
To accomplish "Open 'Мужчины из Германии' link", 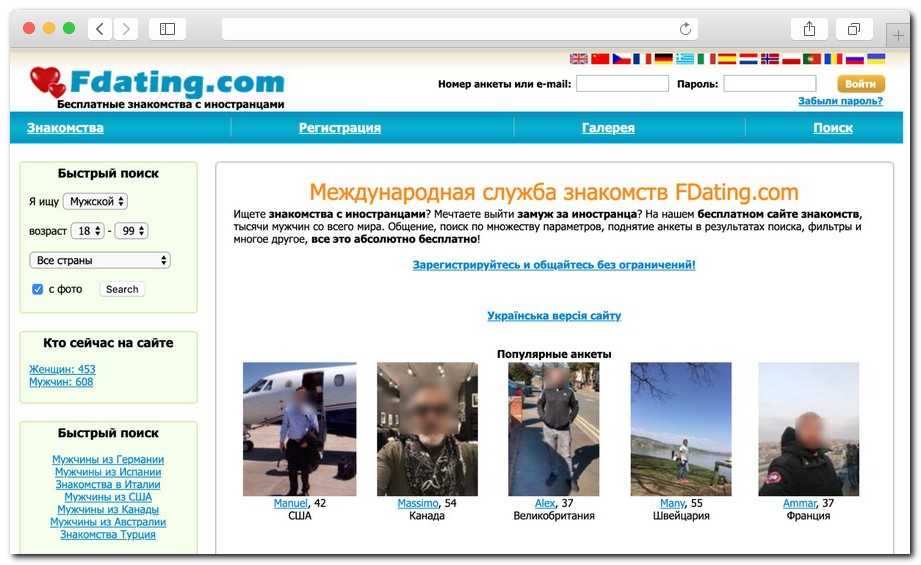I will click(x=108, y=460).
